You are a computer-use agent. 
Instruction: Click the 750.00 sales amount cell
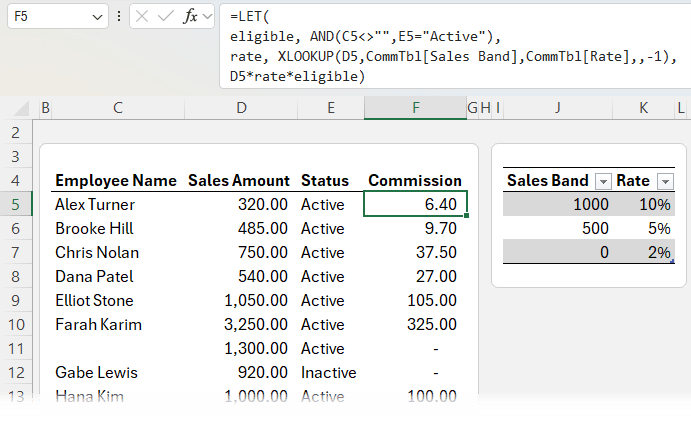tap(241, 252)
